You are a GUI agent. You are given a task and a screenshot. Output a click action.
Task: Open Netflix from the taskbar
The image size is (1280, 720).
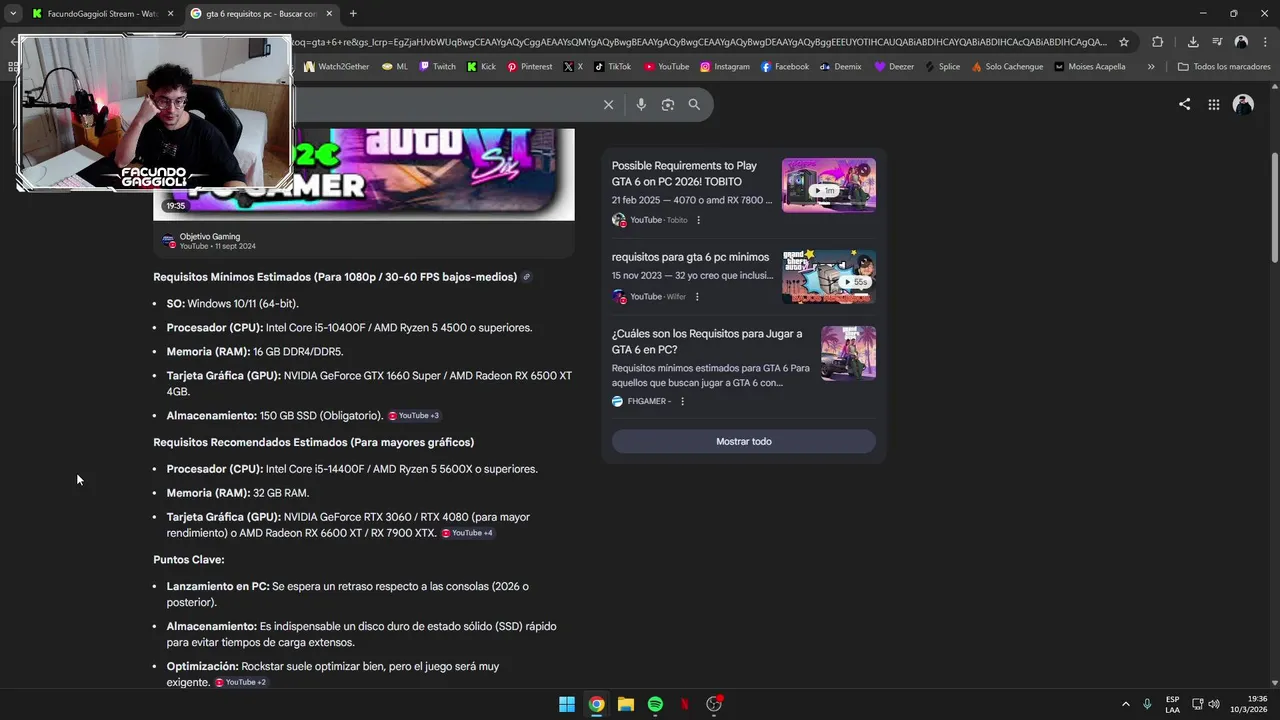tap(685, 704)
